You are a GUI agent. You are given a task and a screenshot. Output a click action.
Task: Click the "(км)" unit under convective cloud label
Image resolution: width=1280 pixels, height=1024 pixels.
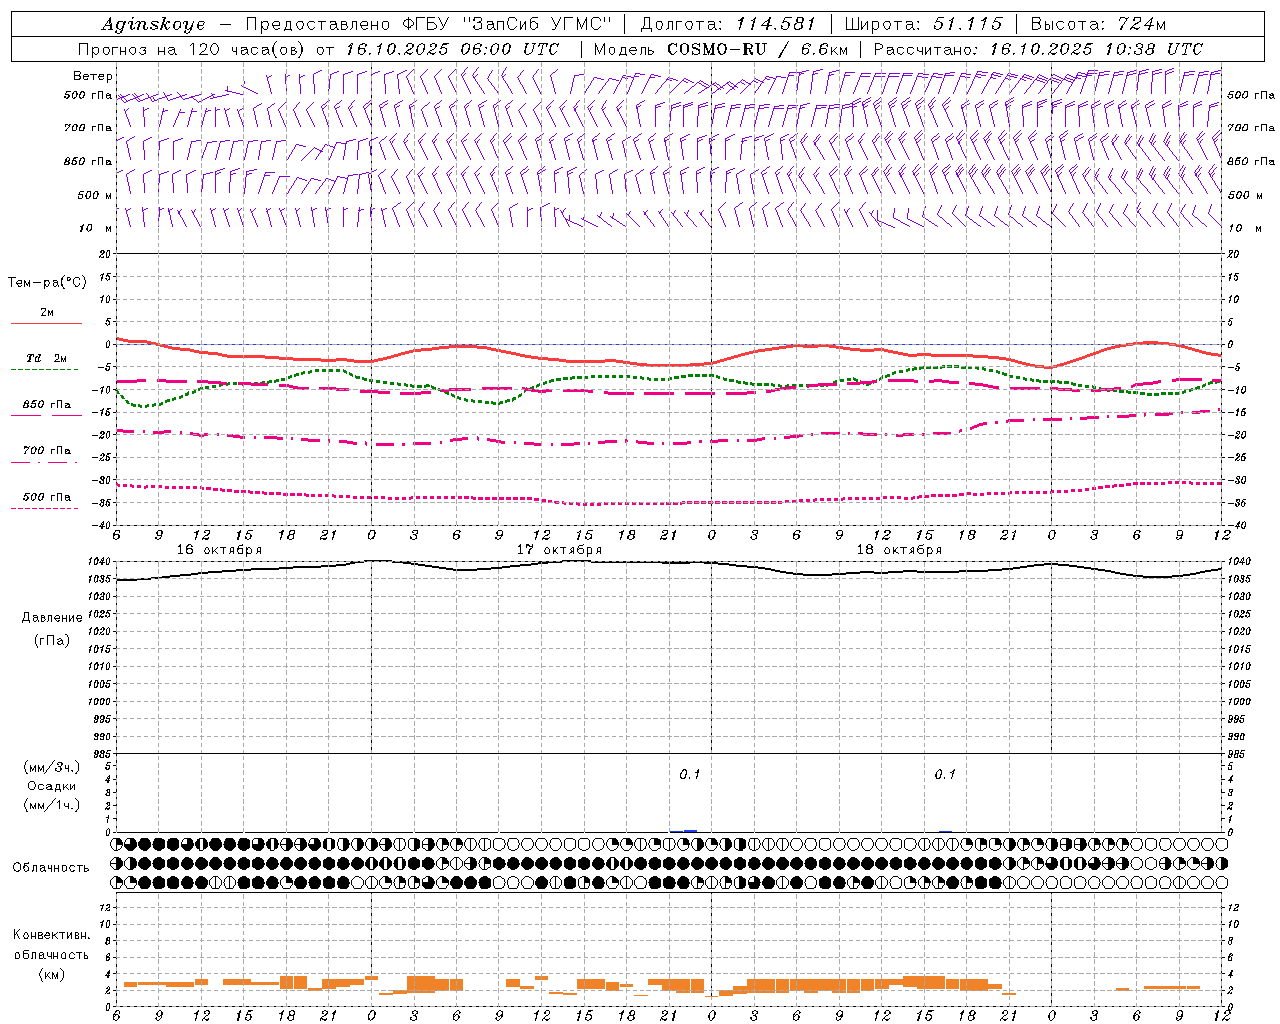[52, 973]
